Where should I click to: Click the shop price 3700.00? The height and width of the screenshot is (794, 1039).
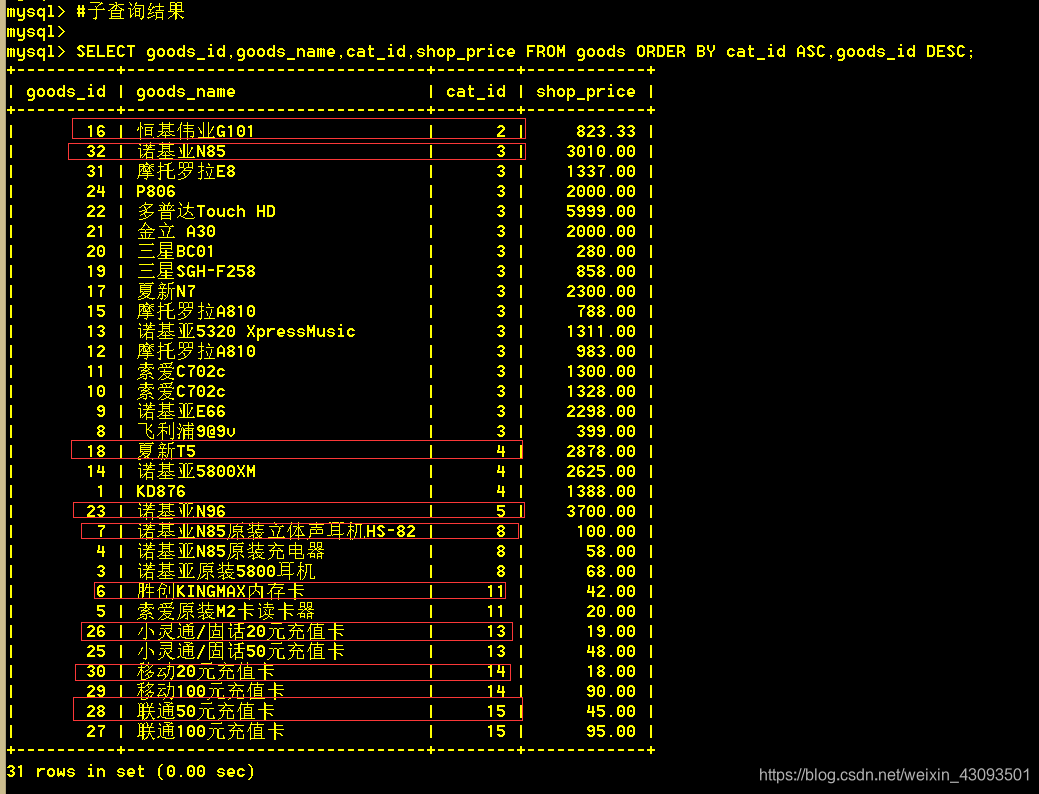click(x=601, y=511)
